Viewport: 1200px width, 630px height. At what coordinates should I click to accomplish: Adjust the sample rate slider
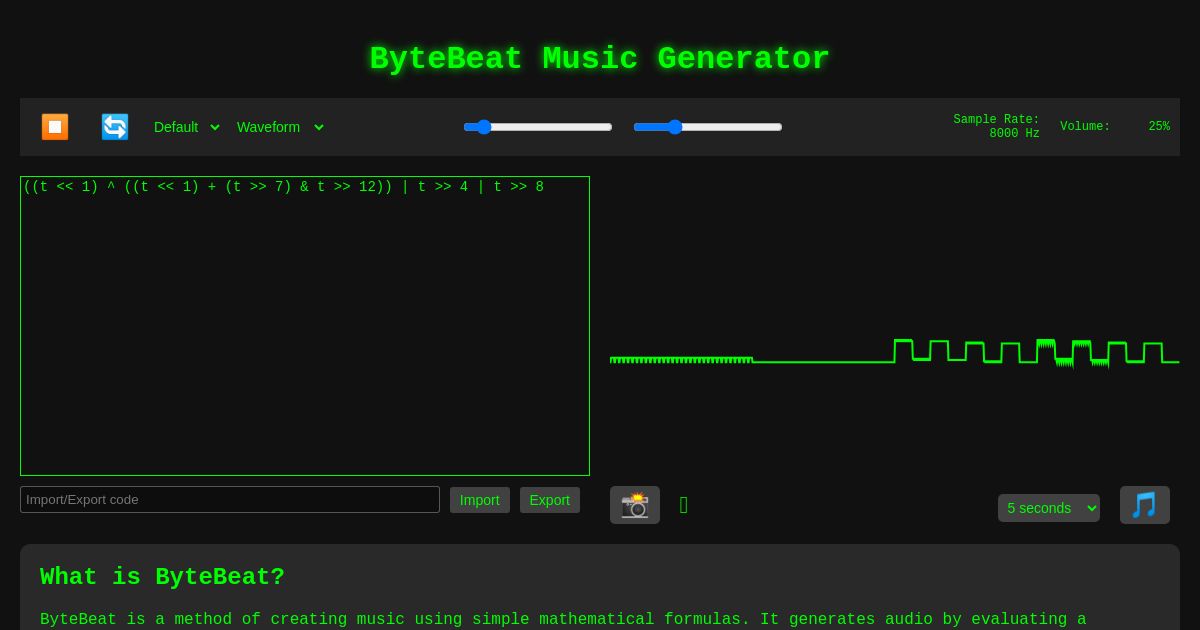click(x=538, y=127)
